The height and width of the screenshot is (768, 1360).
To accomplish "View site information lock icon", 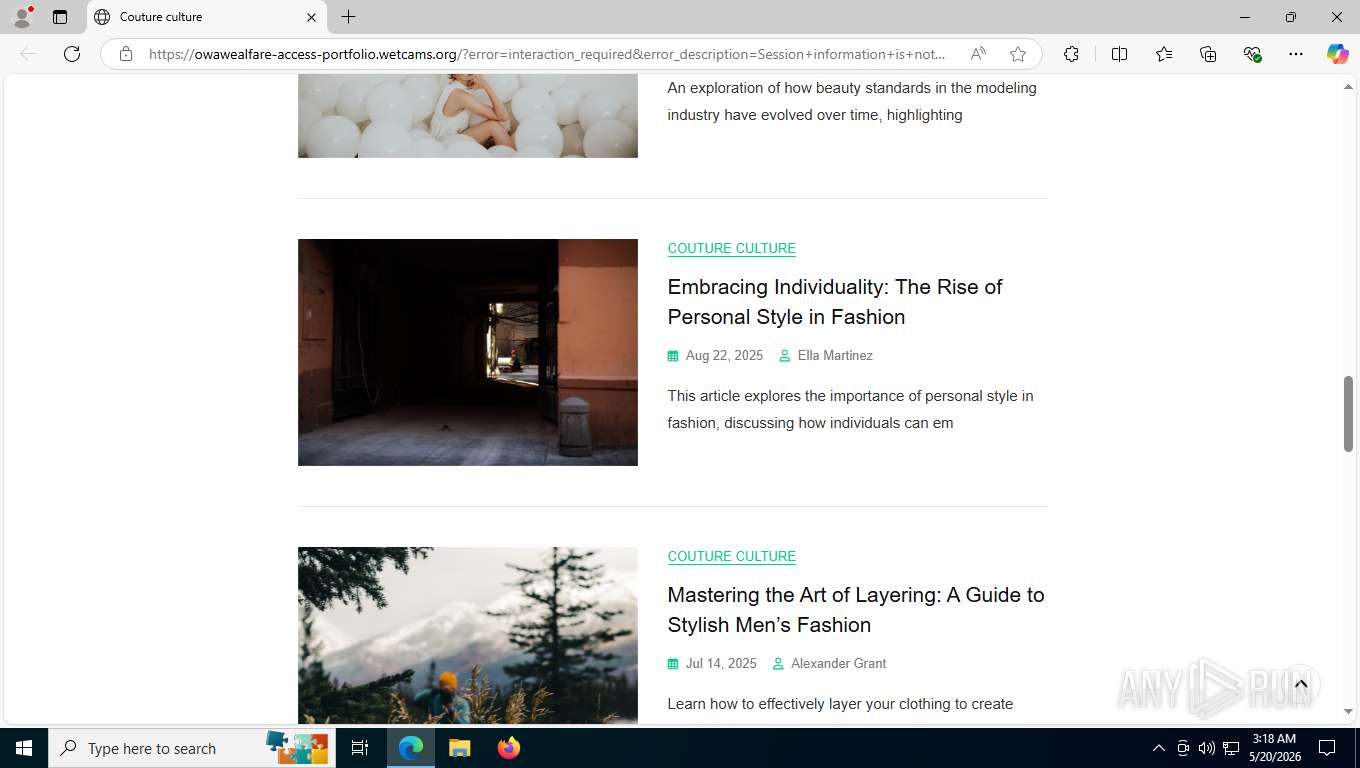I will click(126, 54).
